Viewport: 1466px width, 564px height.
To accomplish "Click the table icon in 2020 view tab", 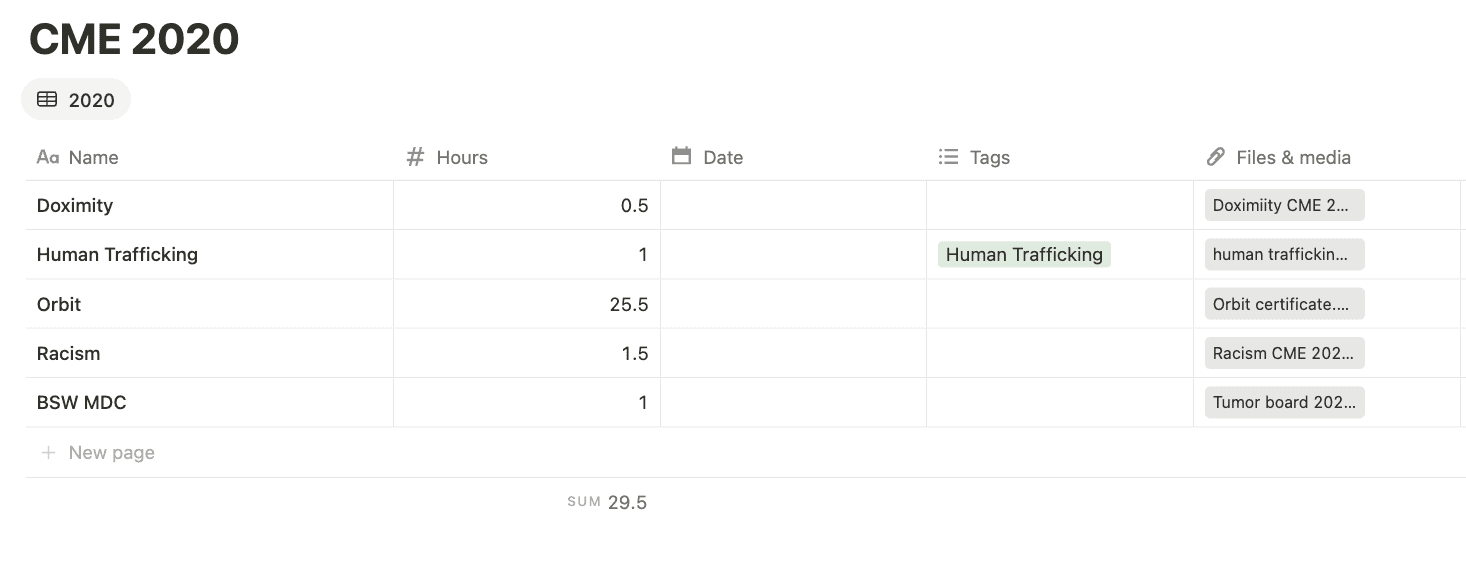I will click(x=47, y=99).
